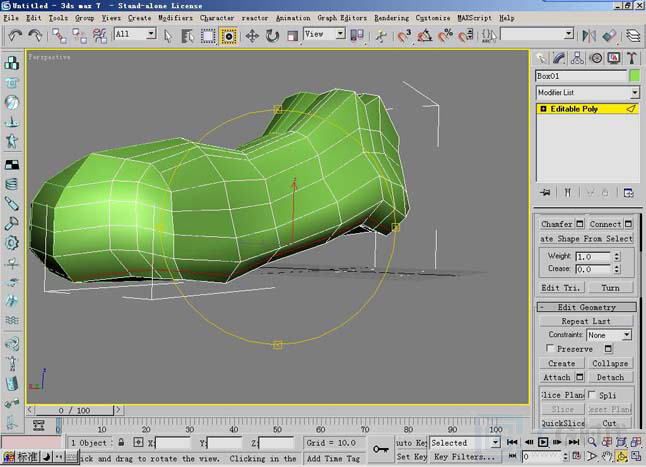Open the Constraints None dropdown

coord(609,335)
